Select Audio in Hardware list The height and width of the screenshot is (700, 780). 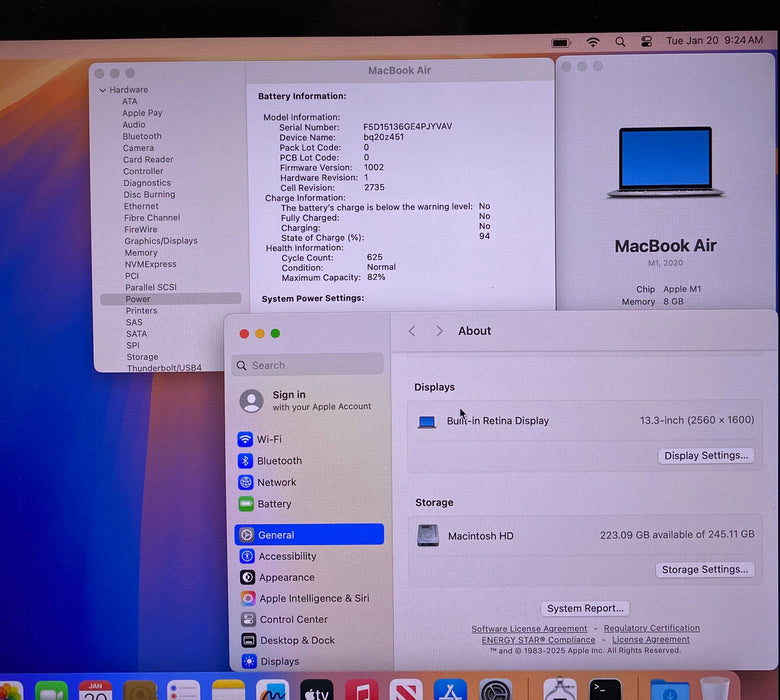134,124
